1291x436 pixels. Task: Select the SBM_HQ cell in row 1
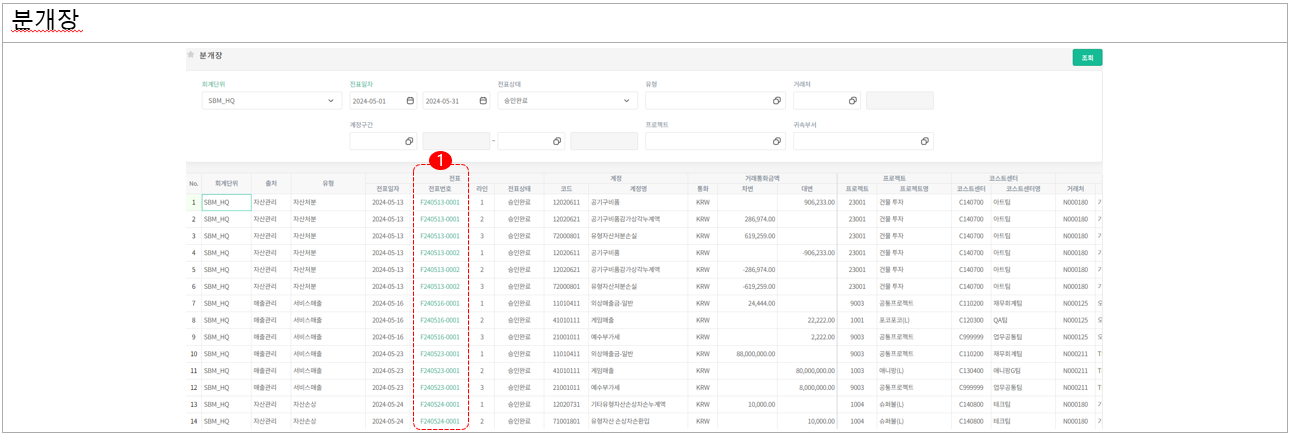(x=225, y=202)
